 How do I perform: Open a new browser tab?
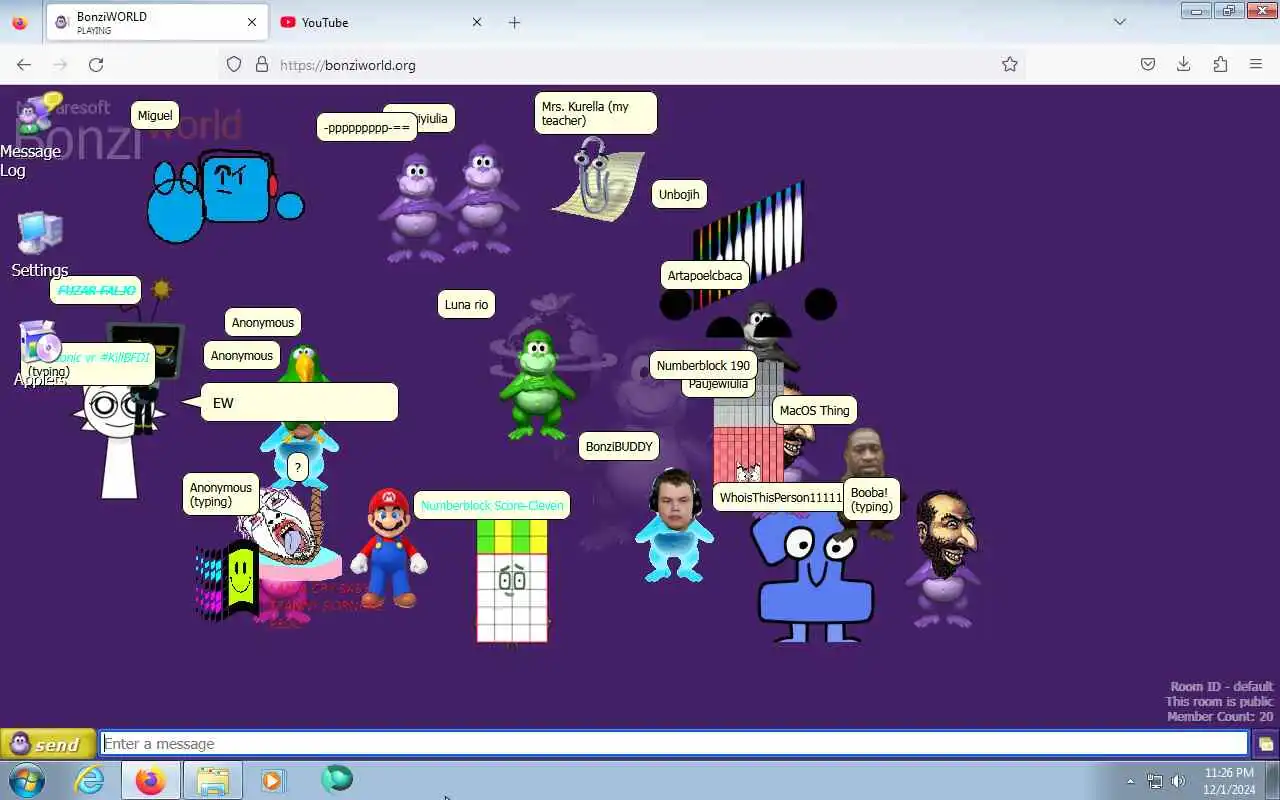pos(514,22)
